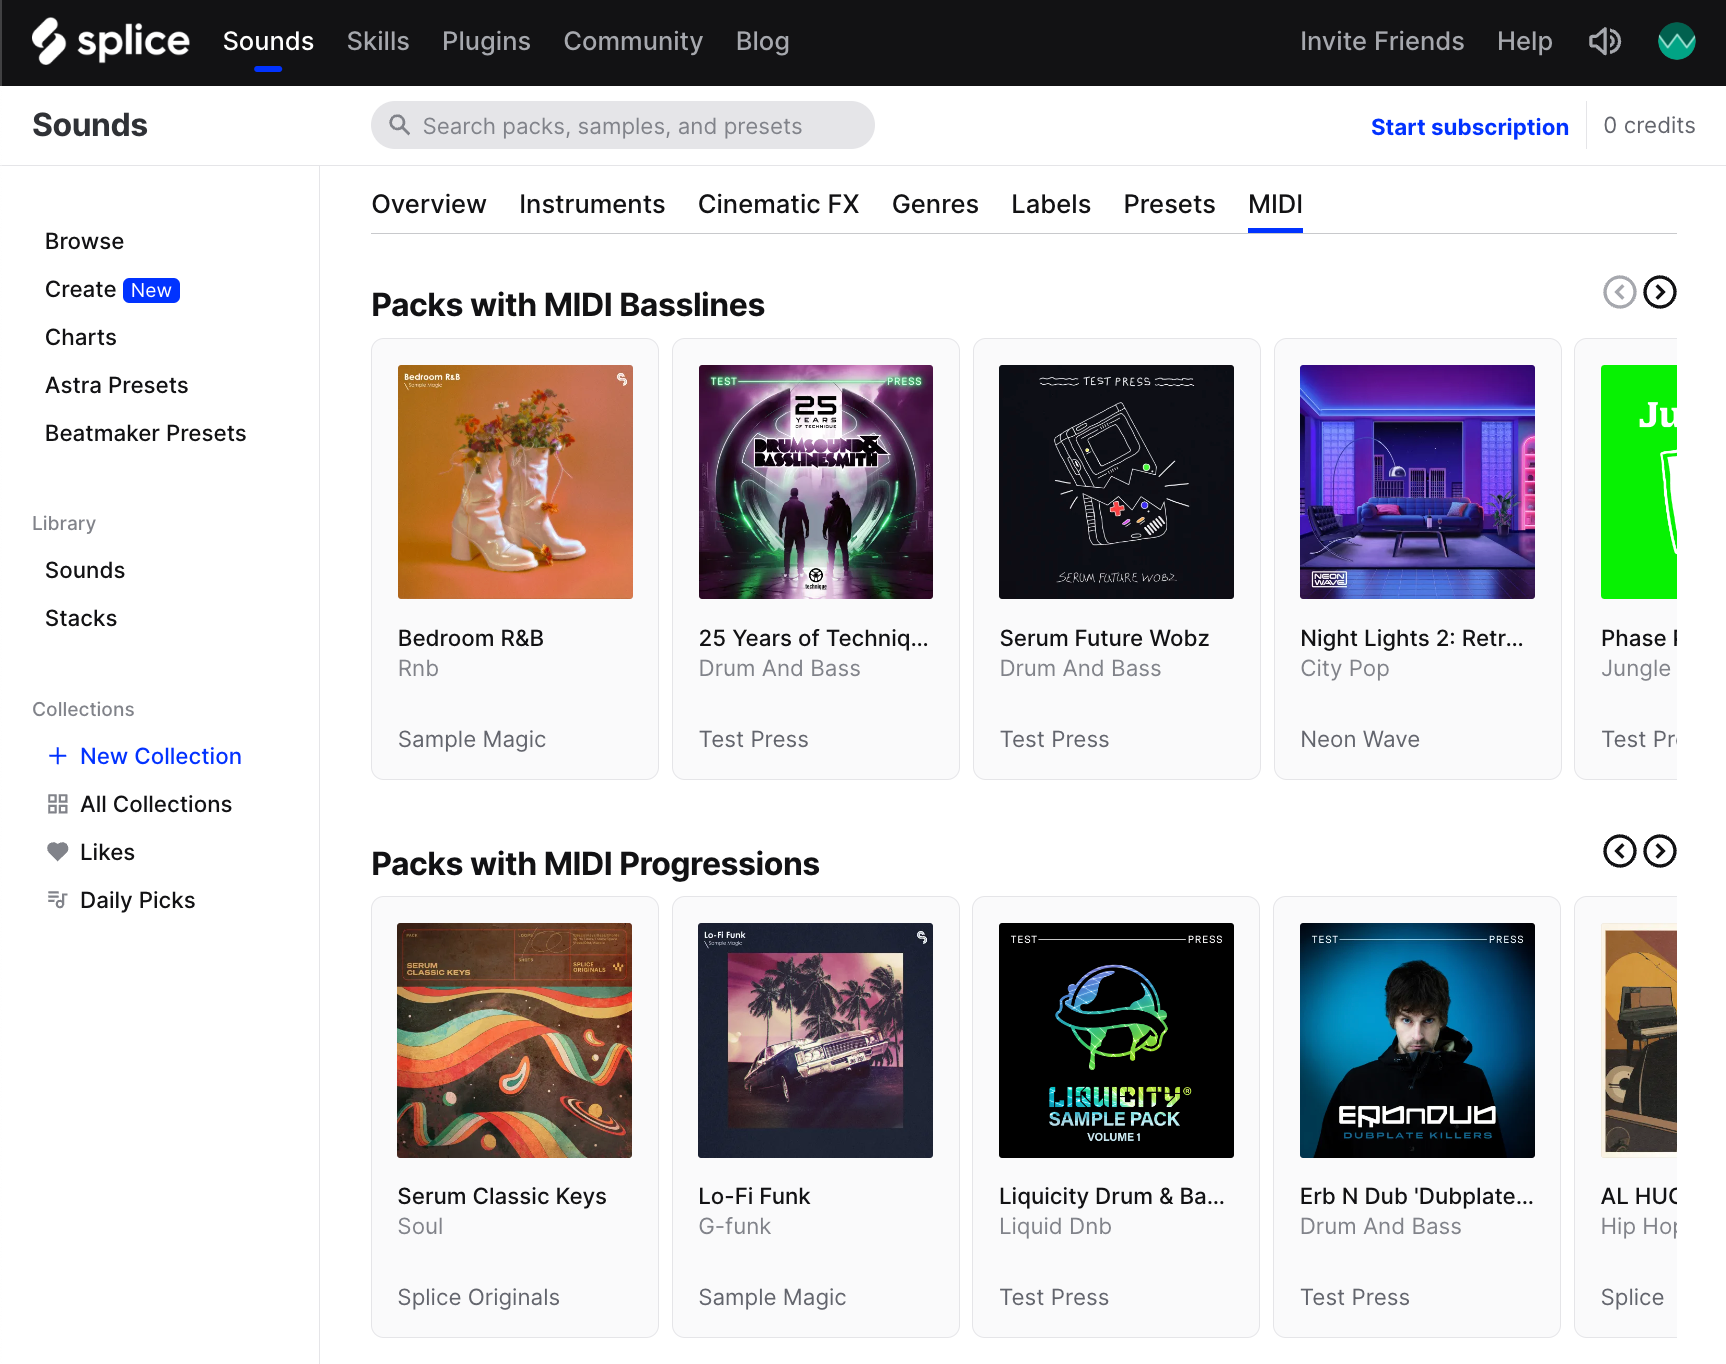1726x1364 pixels.
Task: Click the Start subscription link
Action: (1469, 127)
